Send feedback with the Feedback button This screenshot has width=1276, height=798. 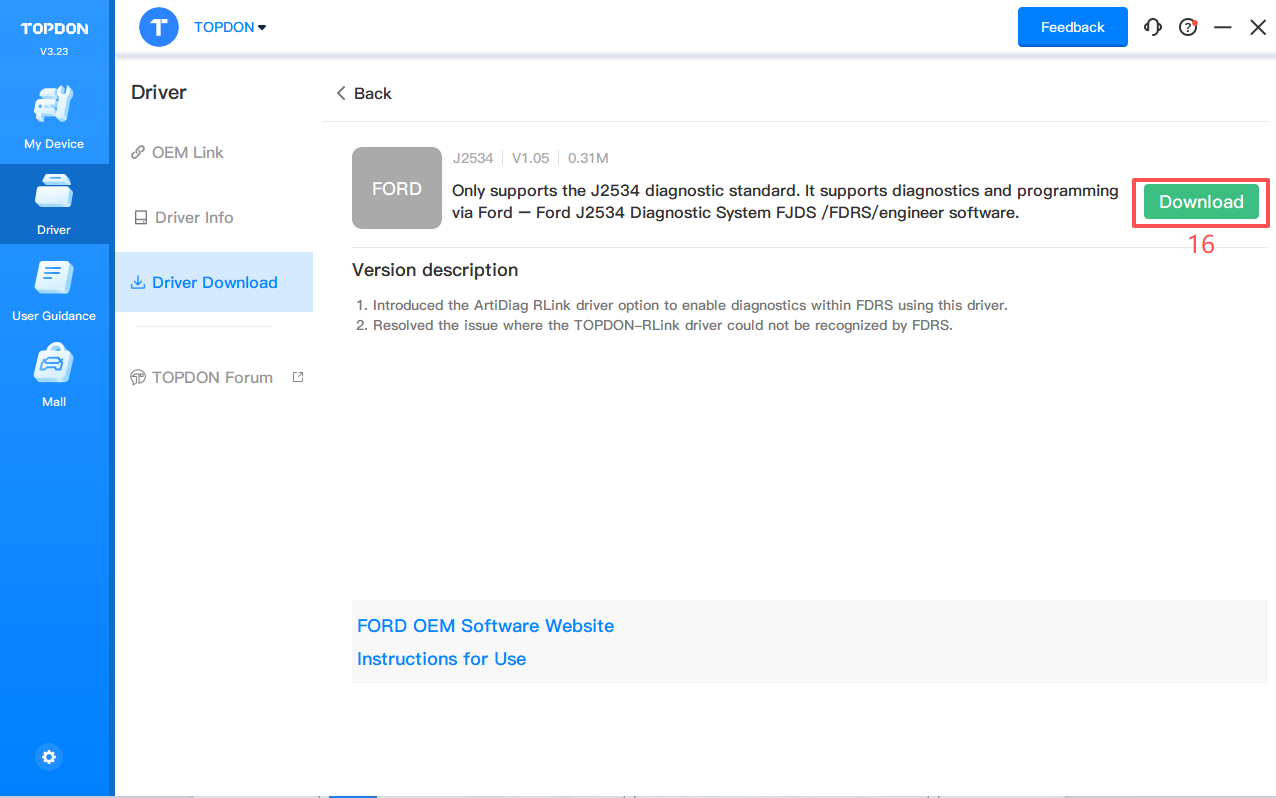tap(1072, 27)
